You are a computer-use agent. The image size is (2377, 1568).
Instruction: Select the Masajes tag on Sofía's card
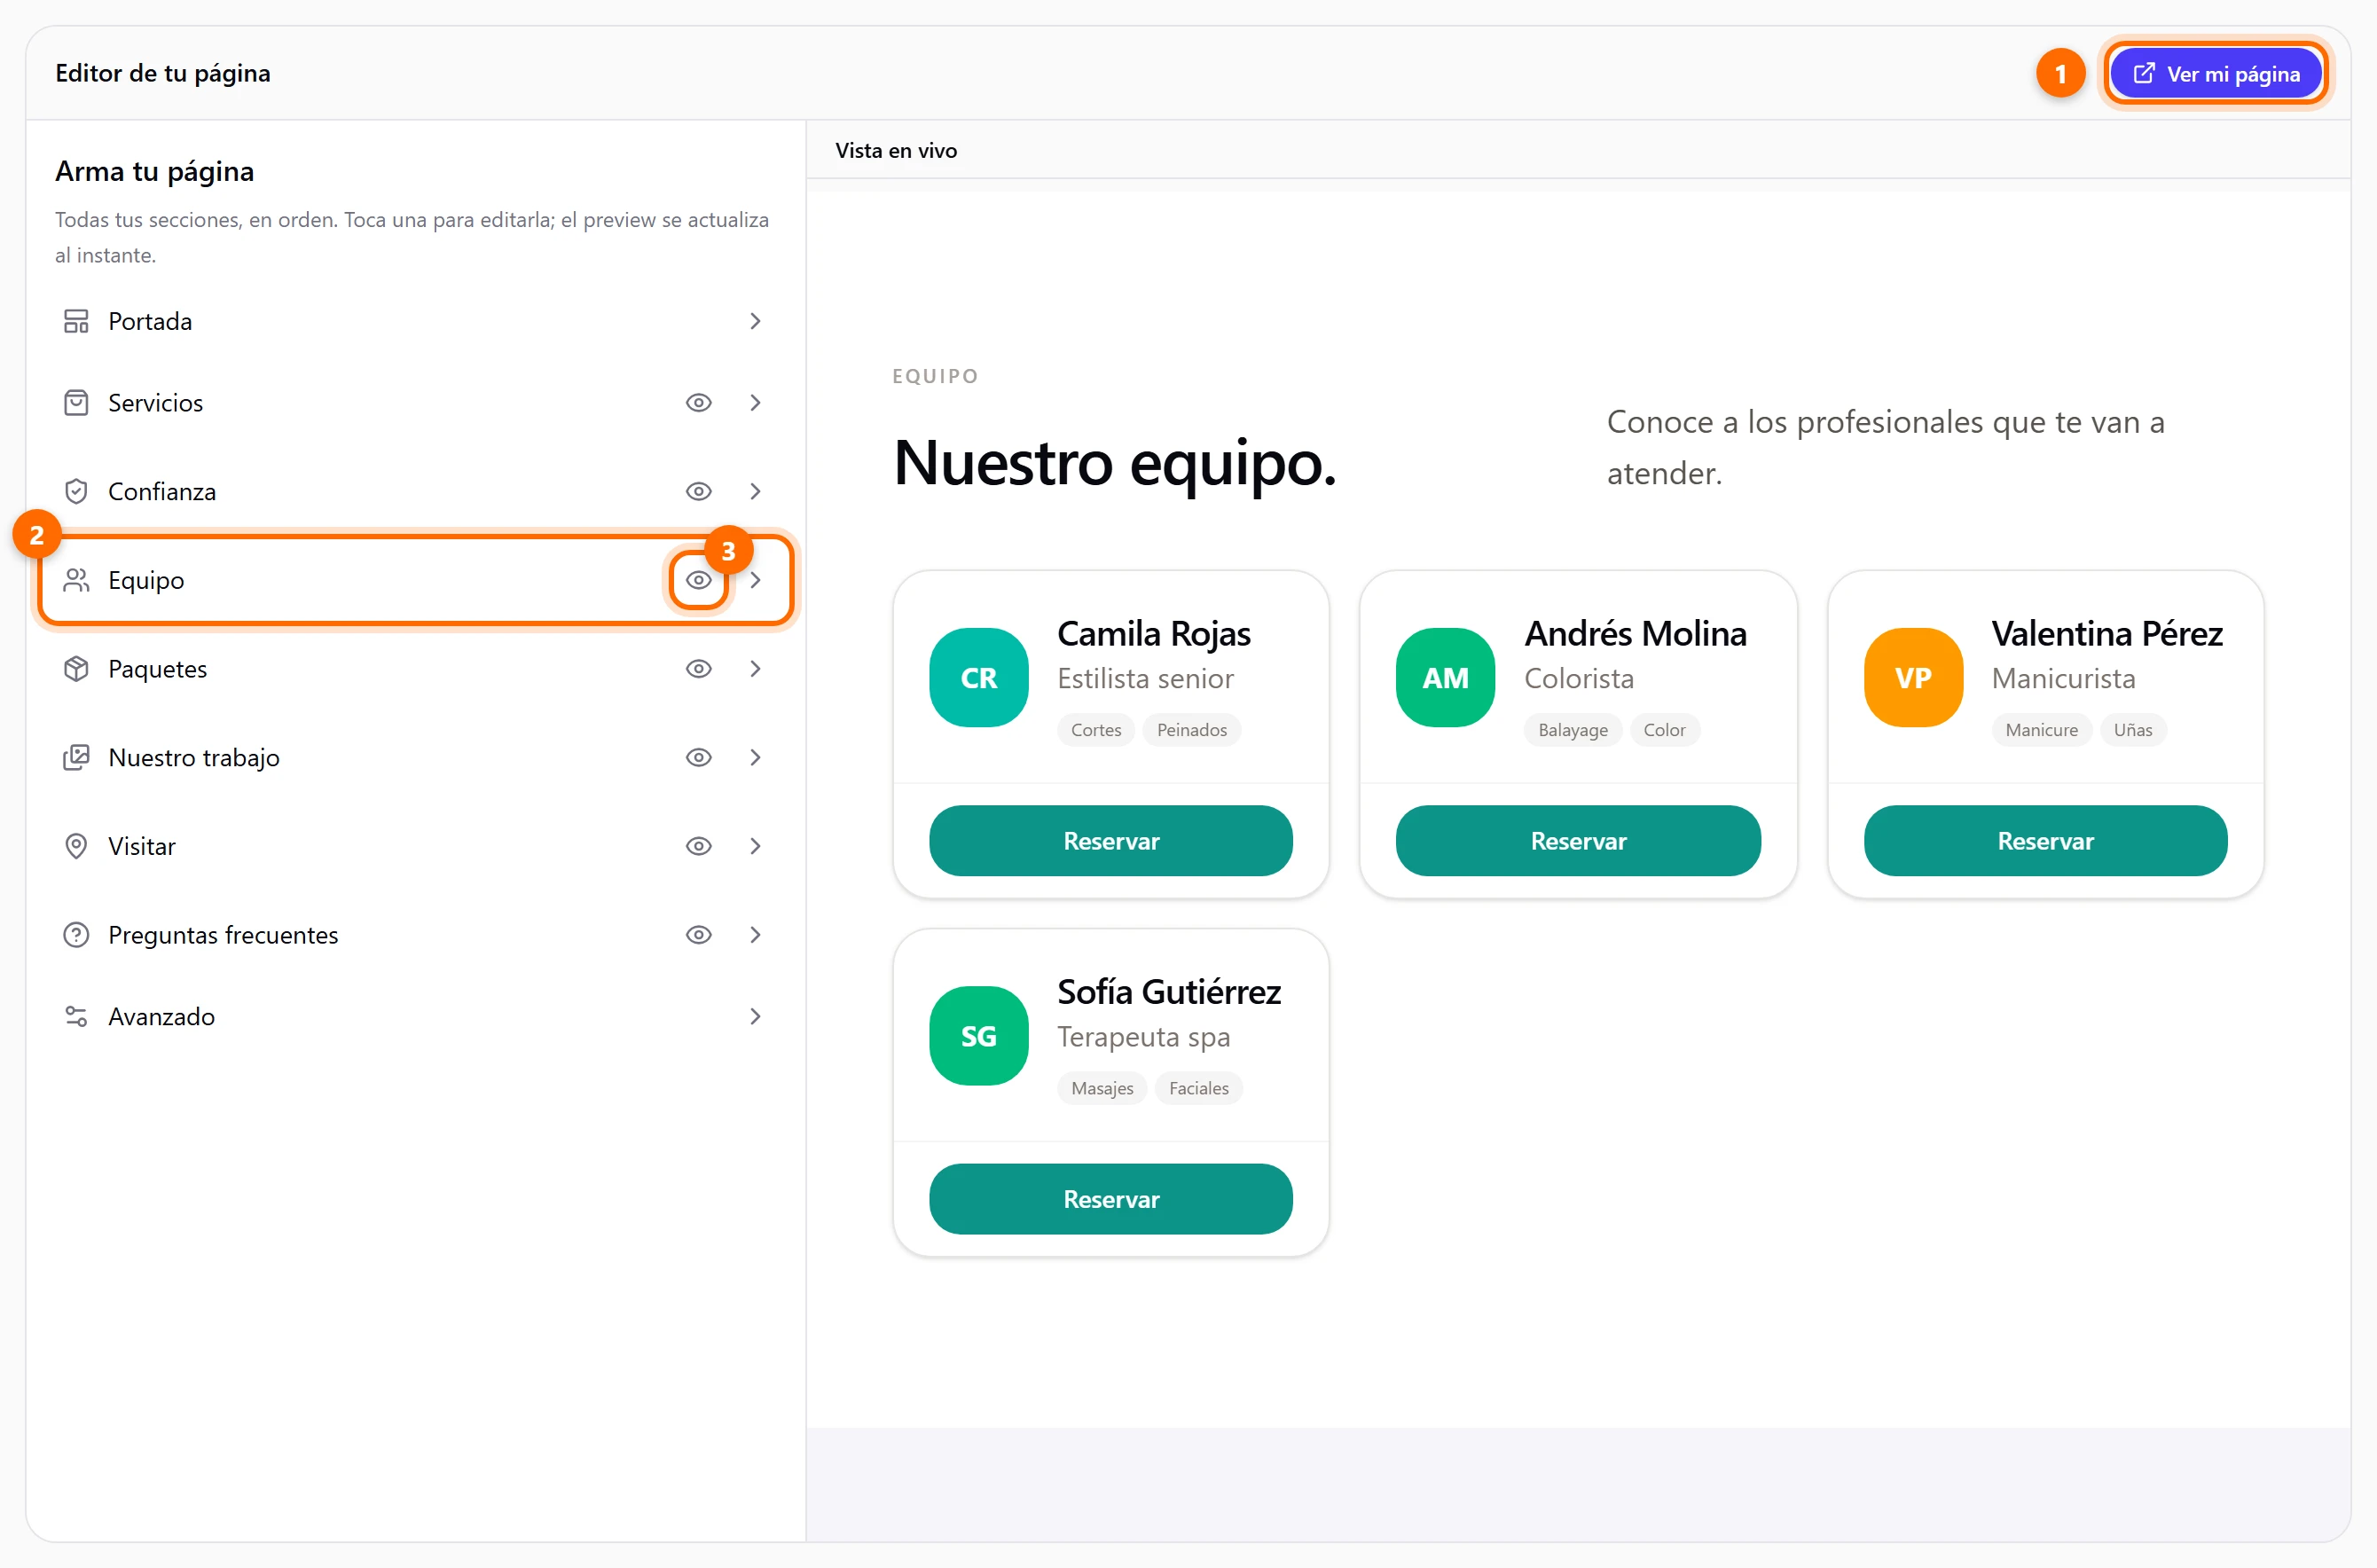point(1101,1088)
